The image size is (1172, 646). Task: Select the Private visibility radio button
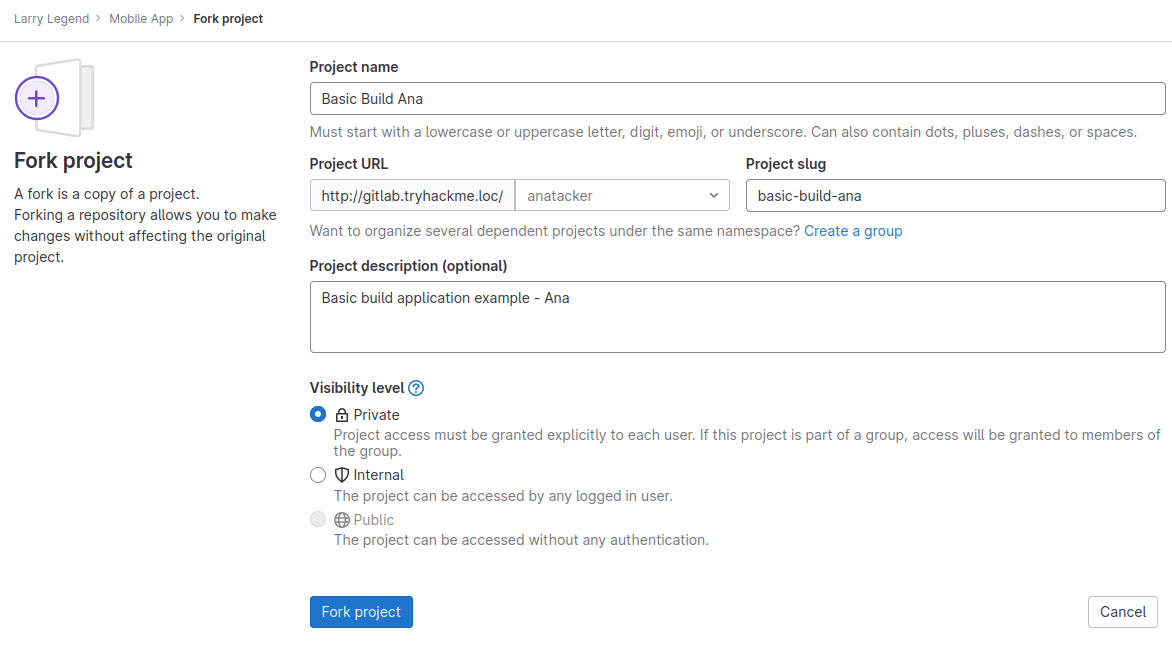tap(317, 414)
